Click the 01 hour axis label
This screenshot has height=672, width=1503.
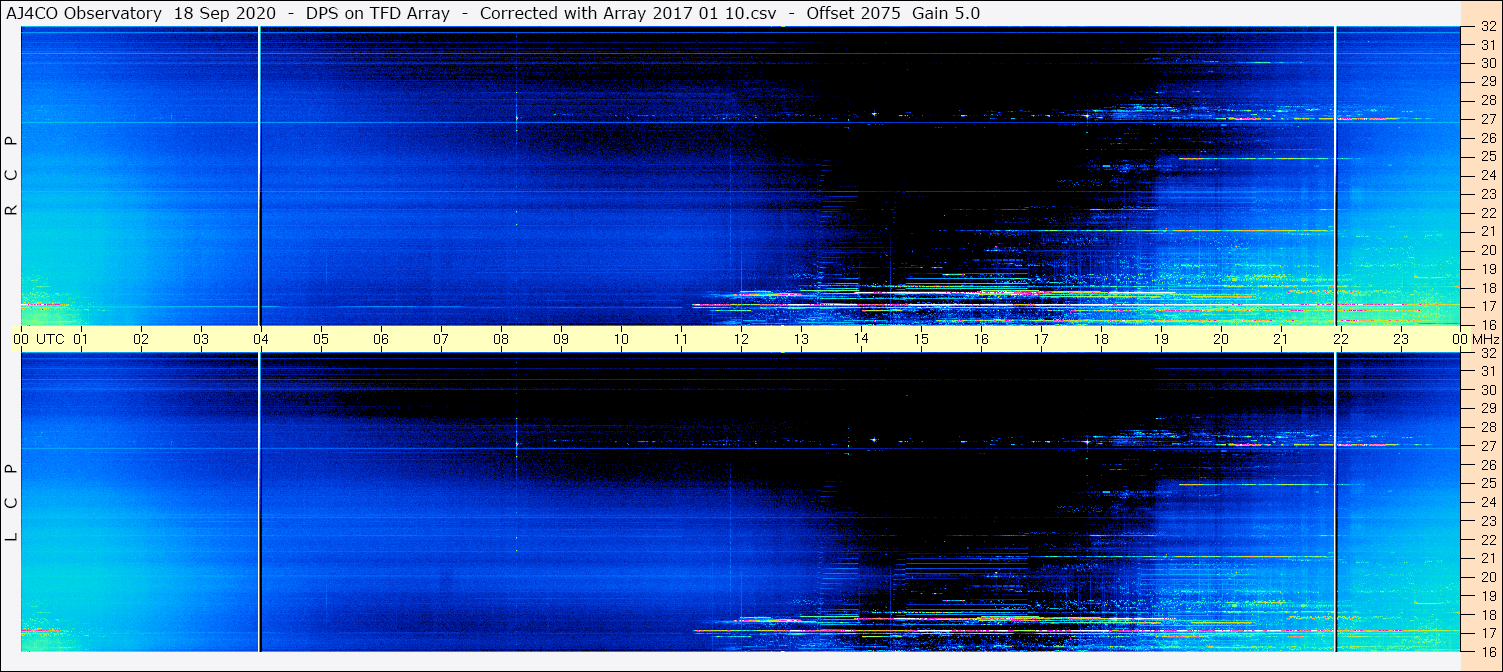(x=81, y=339)
